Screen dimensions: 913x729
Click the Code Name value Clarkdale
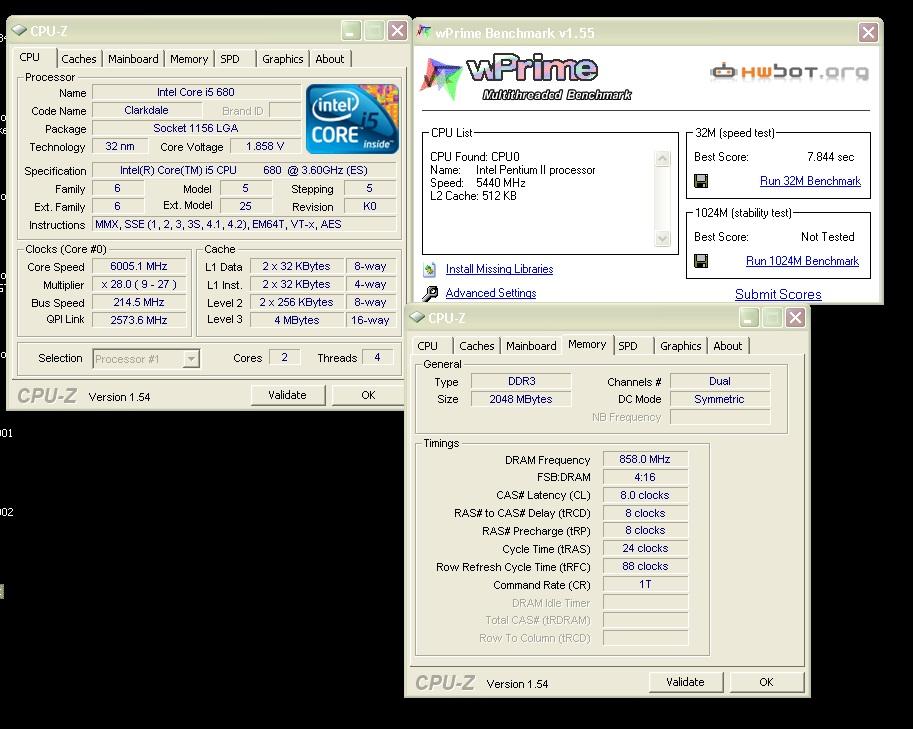click(x=146, y=110)
